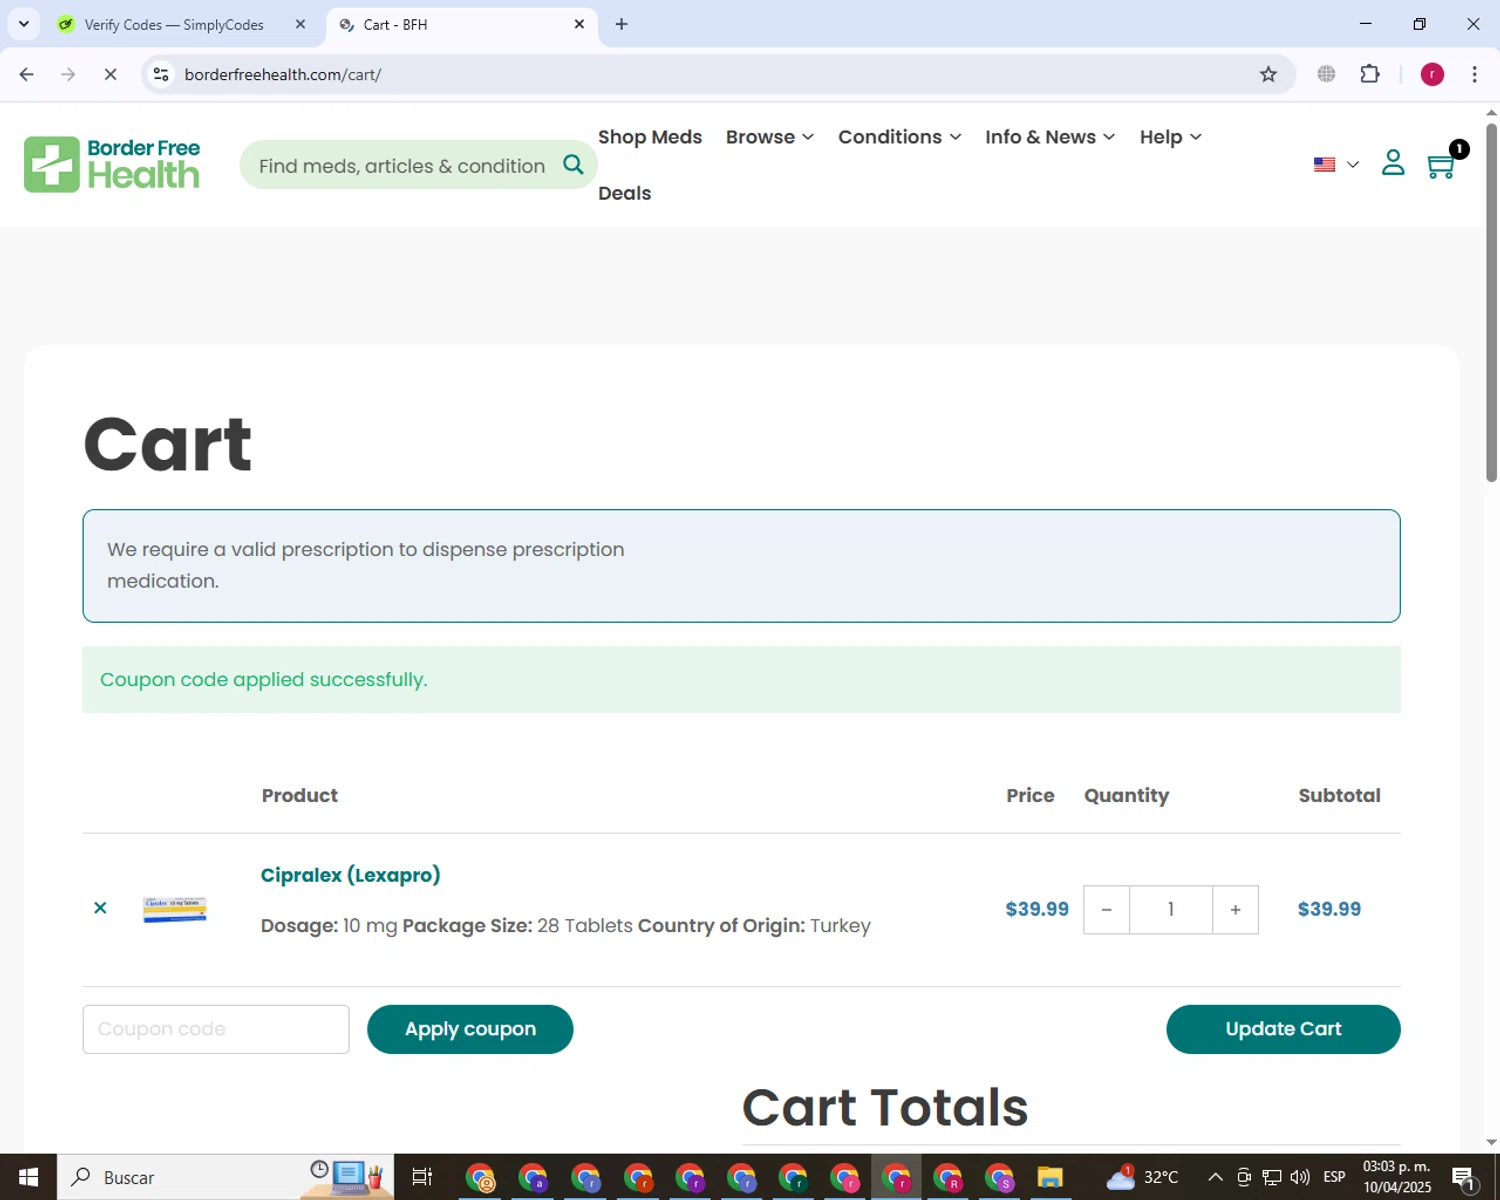View site information icon
The height and width of the screenshot is (1200, 1500).
click(x=161, y=75)
